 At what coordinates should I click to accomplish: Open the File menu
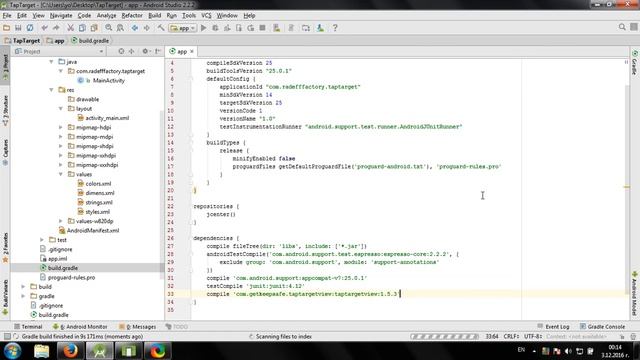click(x=7, y=16)
